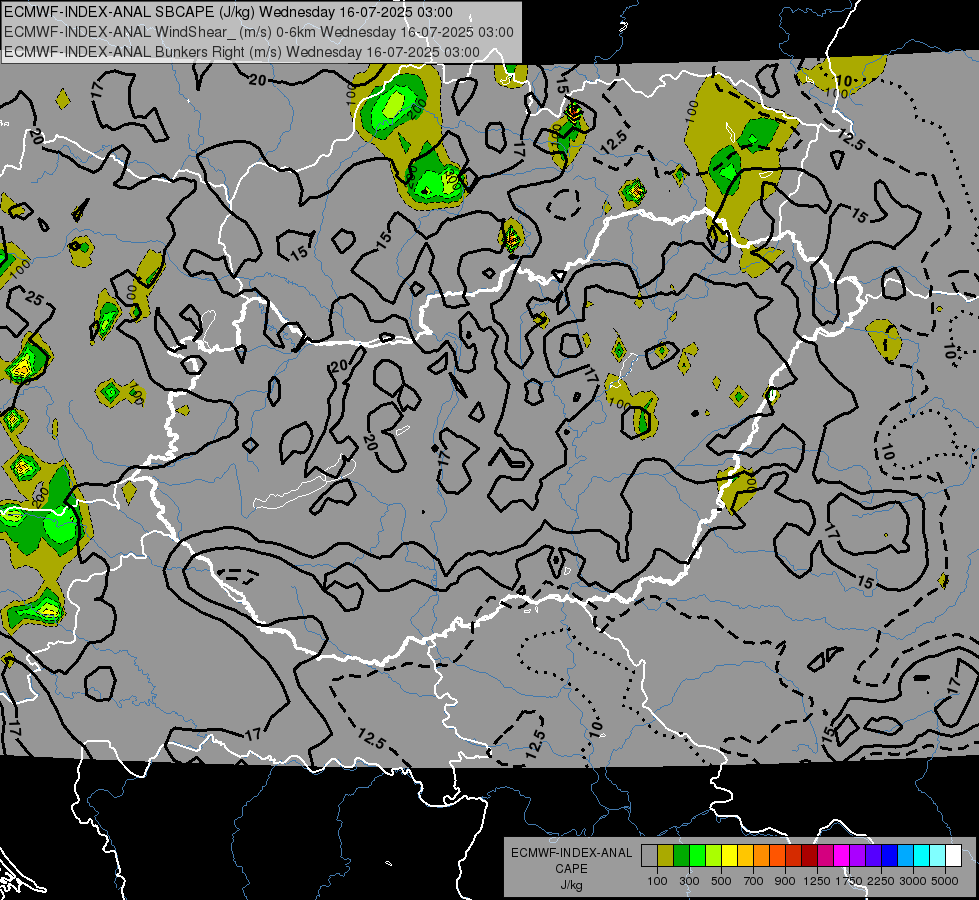The image size is (979, 900).
Task: Click the SBCAPE (J/kg) title line
Action: coord(229,12)
